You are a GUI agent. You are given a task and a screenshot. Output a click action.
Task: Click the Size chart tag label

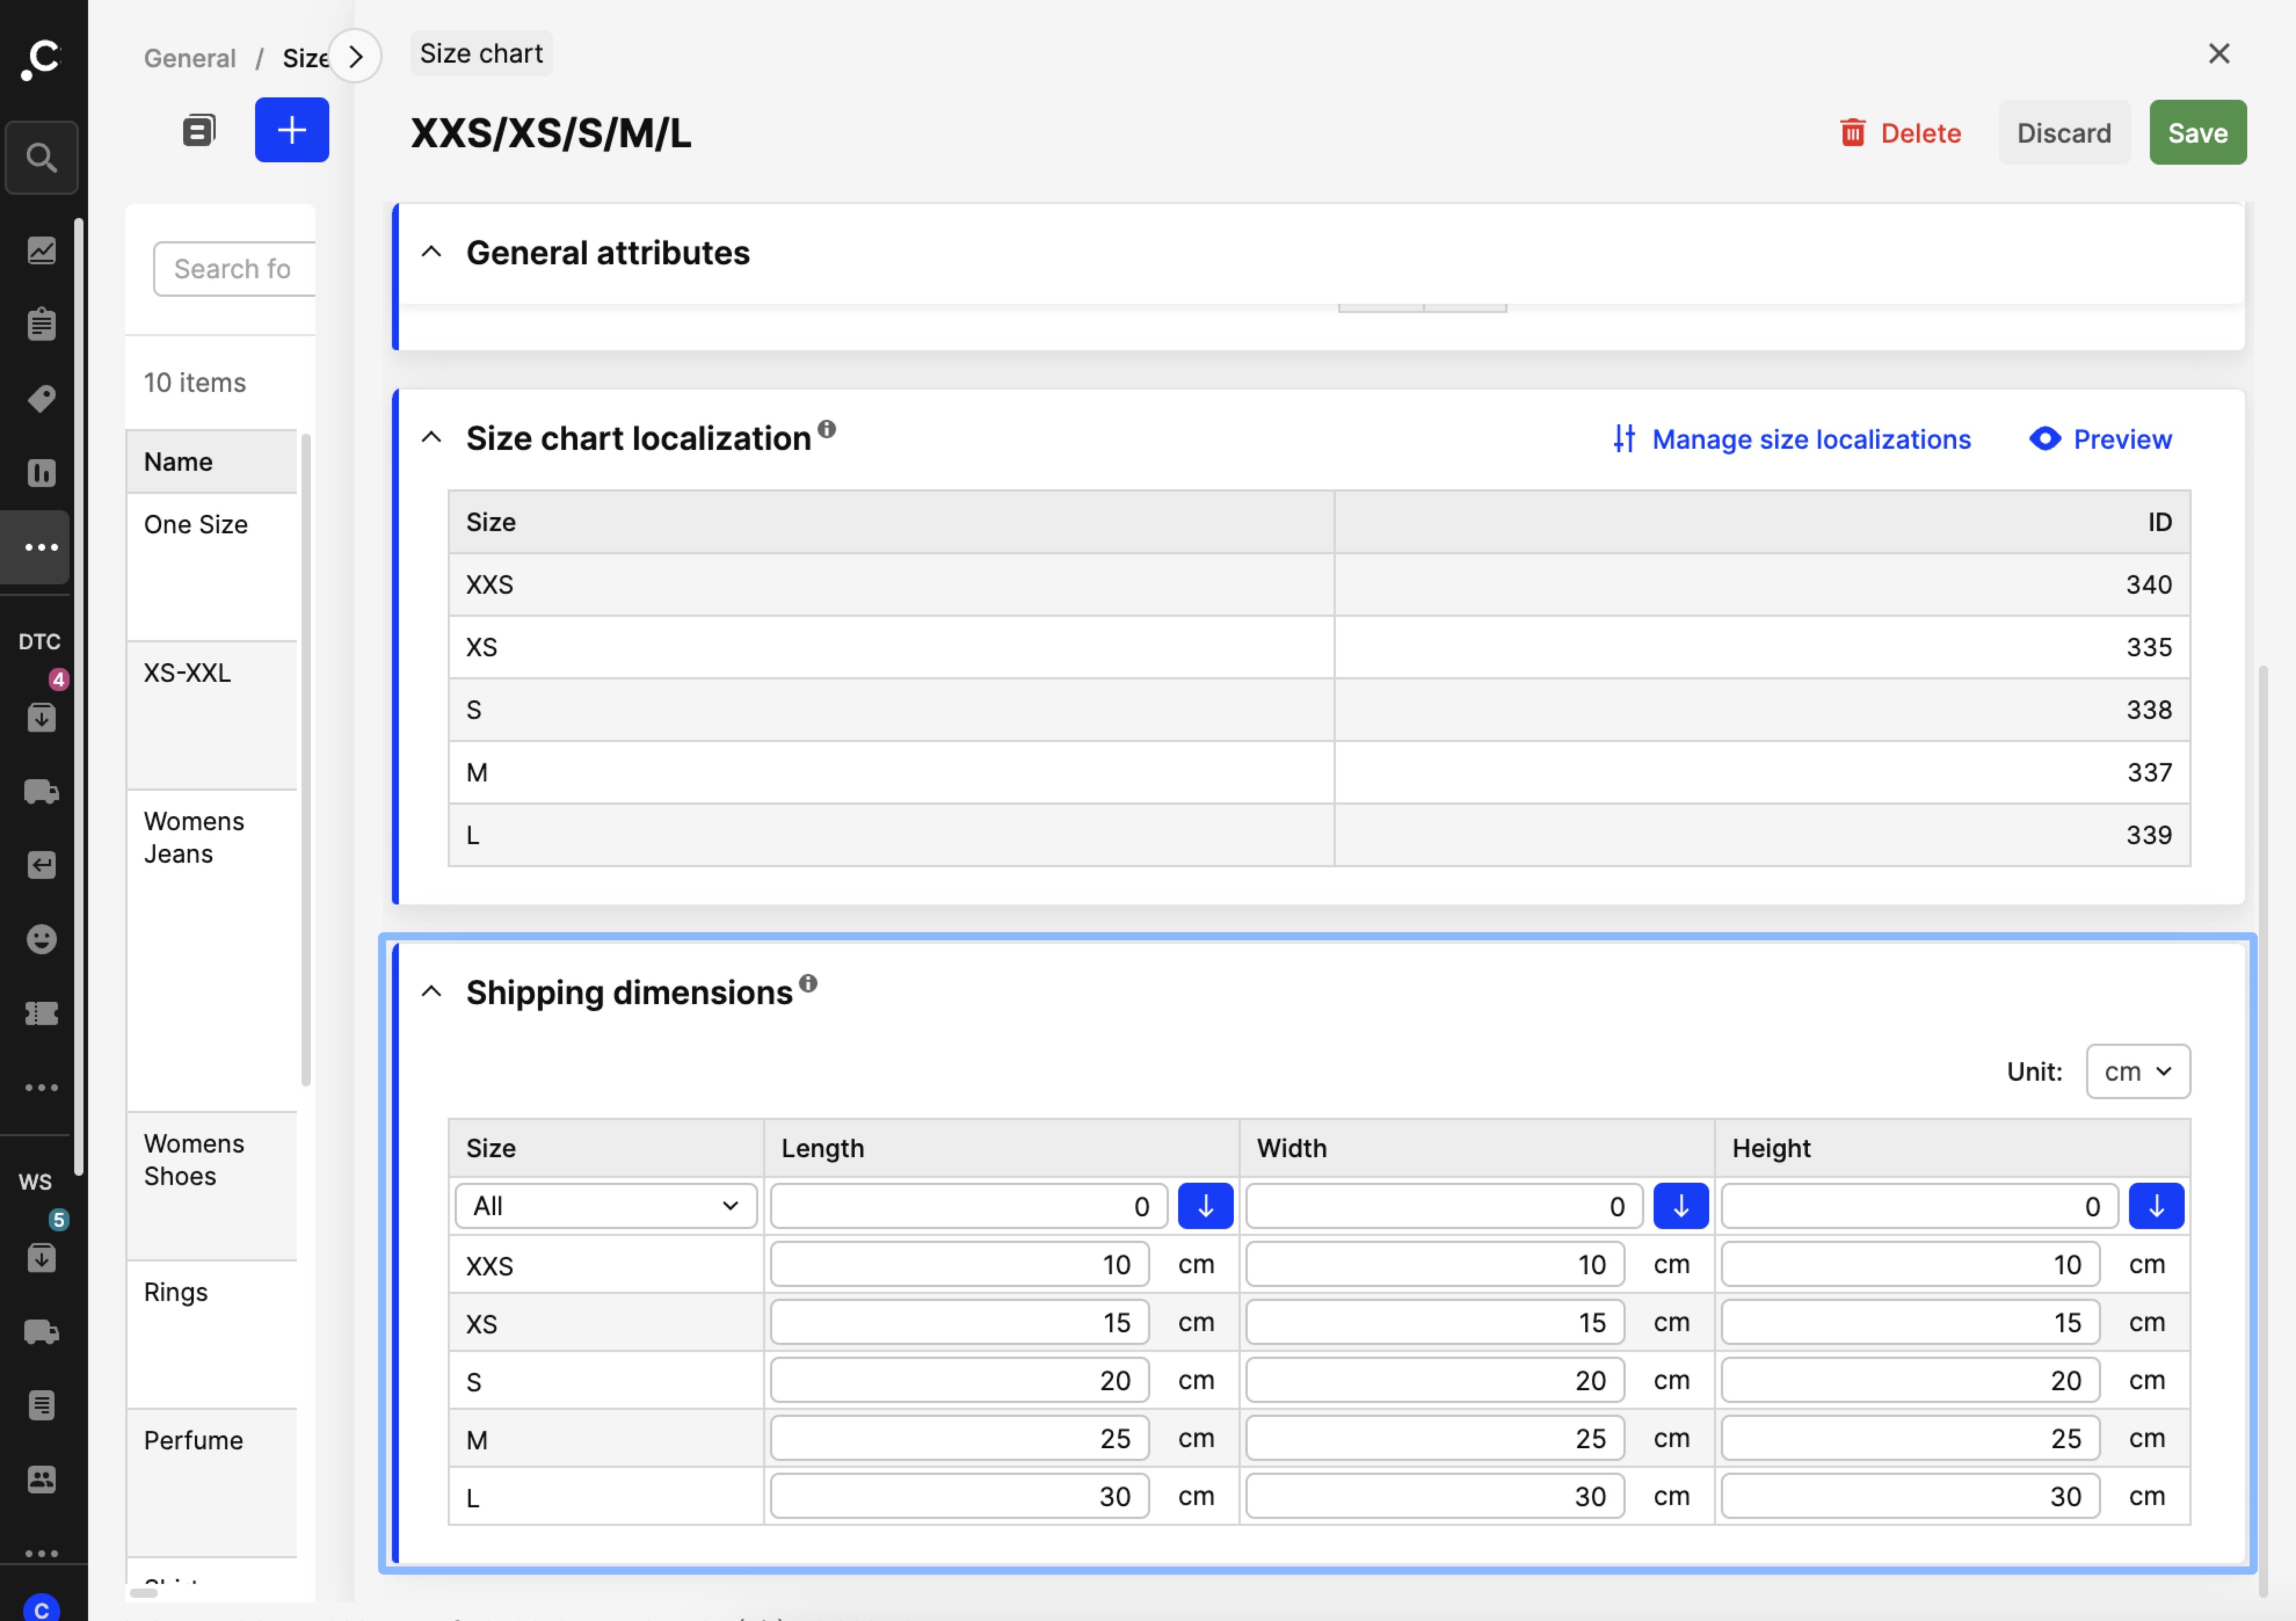point(481,54)
